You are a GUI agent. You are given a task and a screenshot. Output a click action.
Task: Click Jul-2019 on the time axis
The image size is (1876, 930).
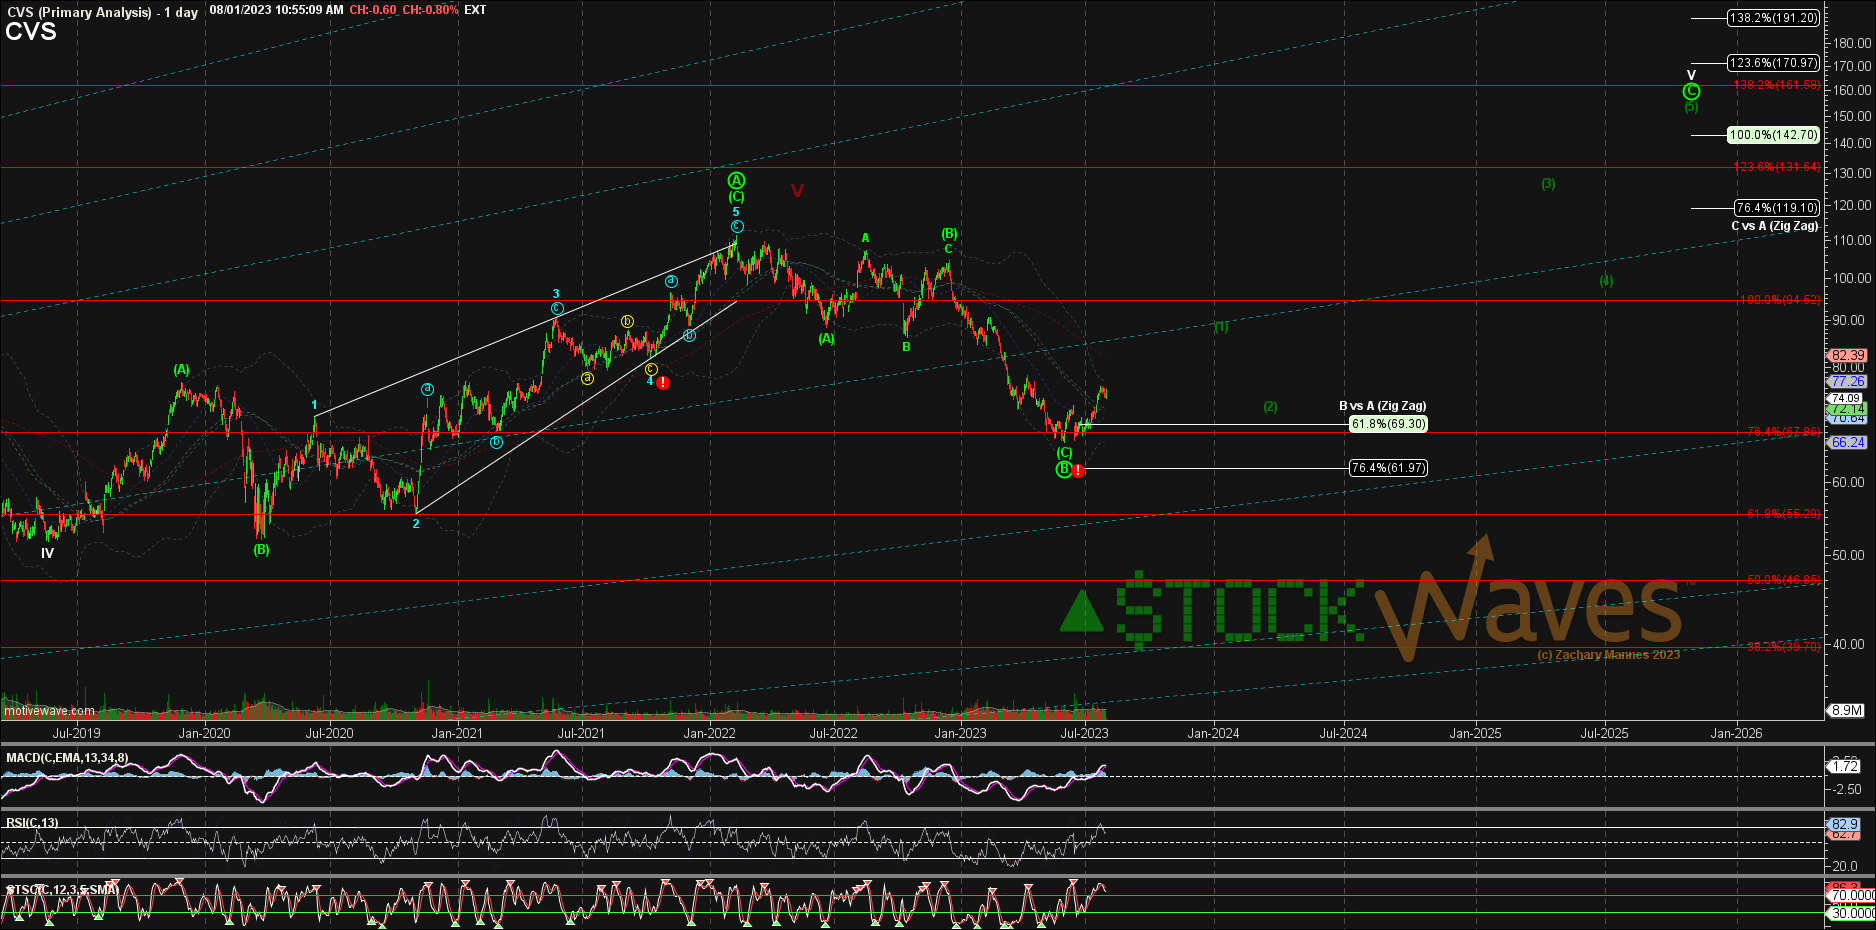(x=77, y=733)
